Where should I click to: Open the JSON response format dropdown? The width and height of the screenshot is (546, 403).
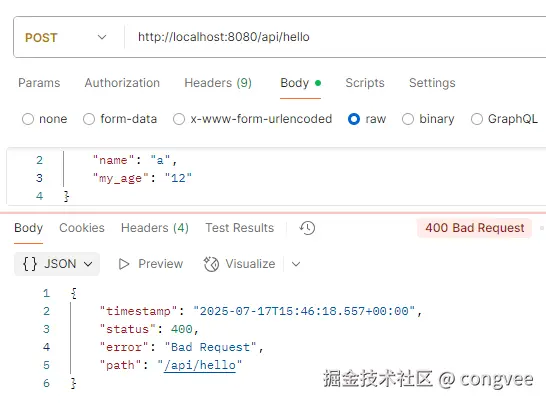coord(57,264)
